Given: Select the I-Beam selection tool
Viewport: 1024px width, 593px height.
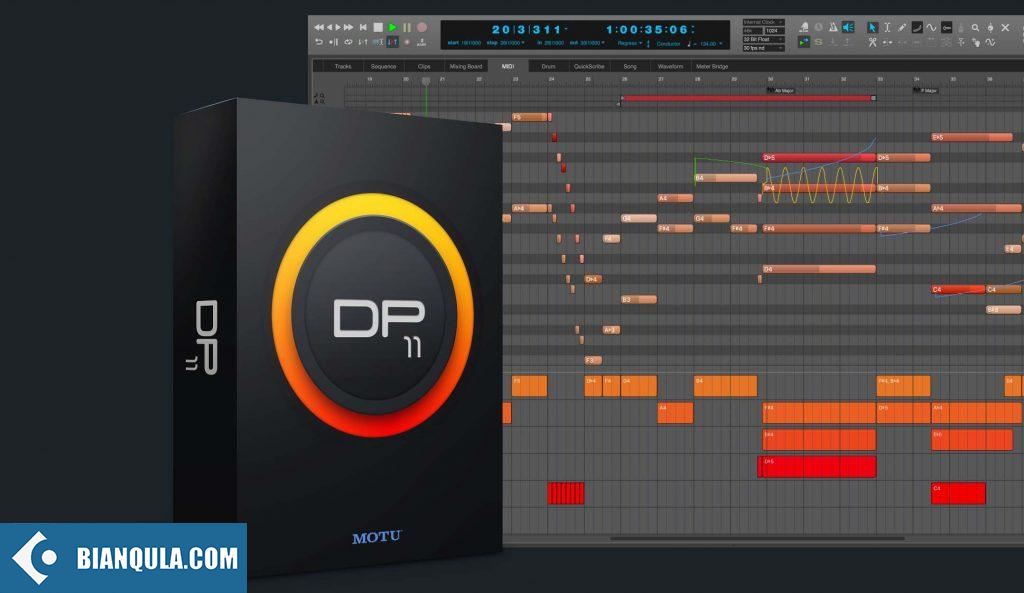Looking at the screenshot, I should tap(887, 27).
